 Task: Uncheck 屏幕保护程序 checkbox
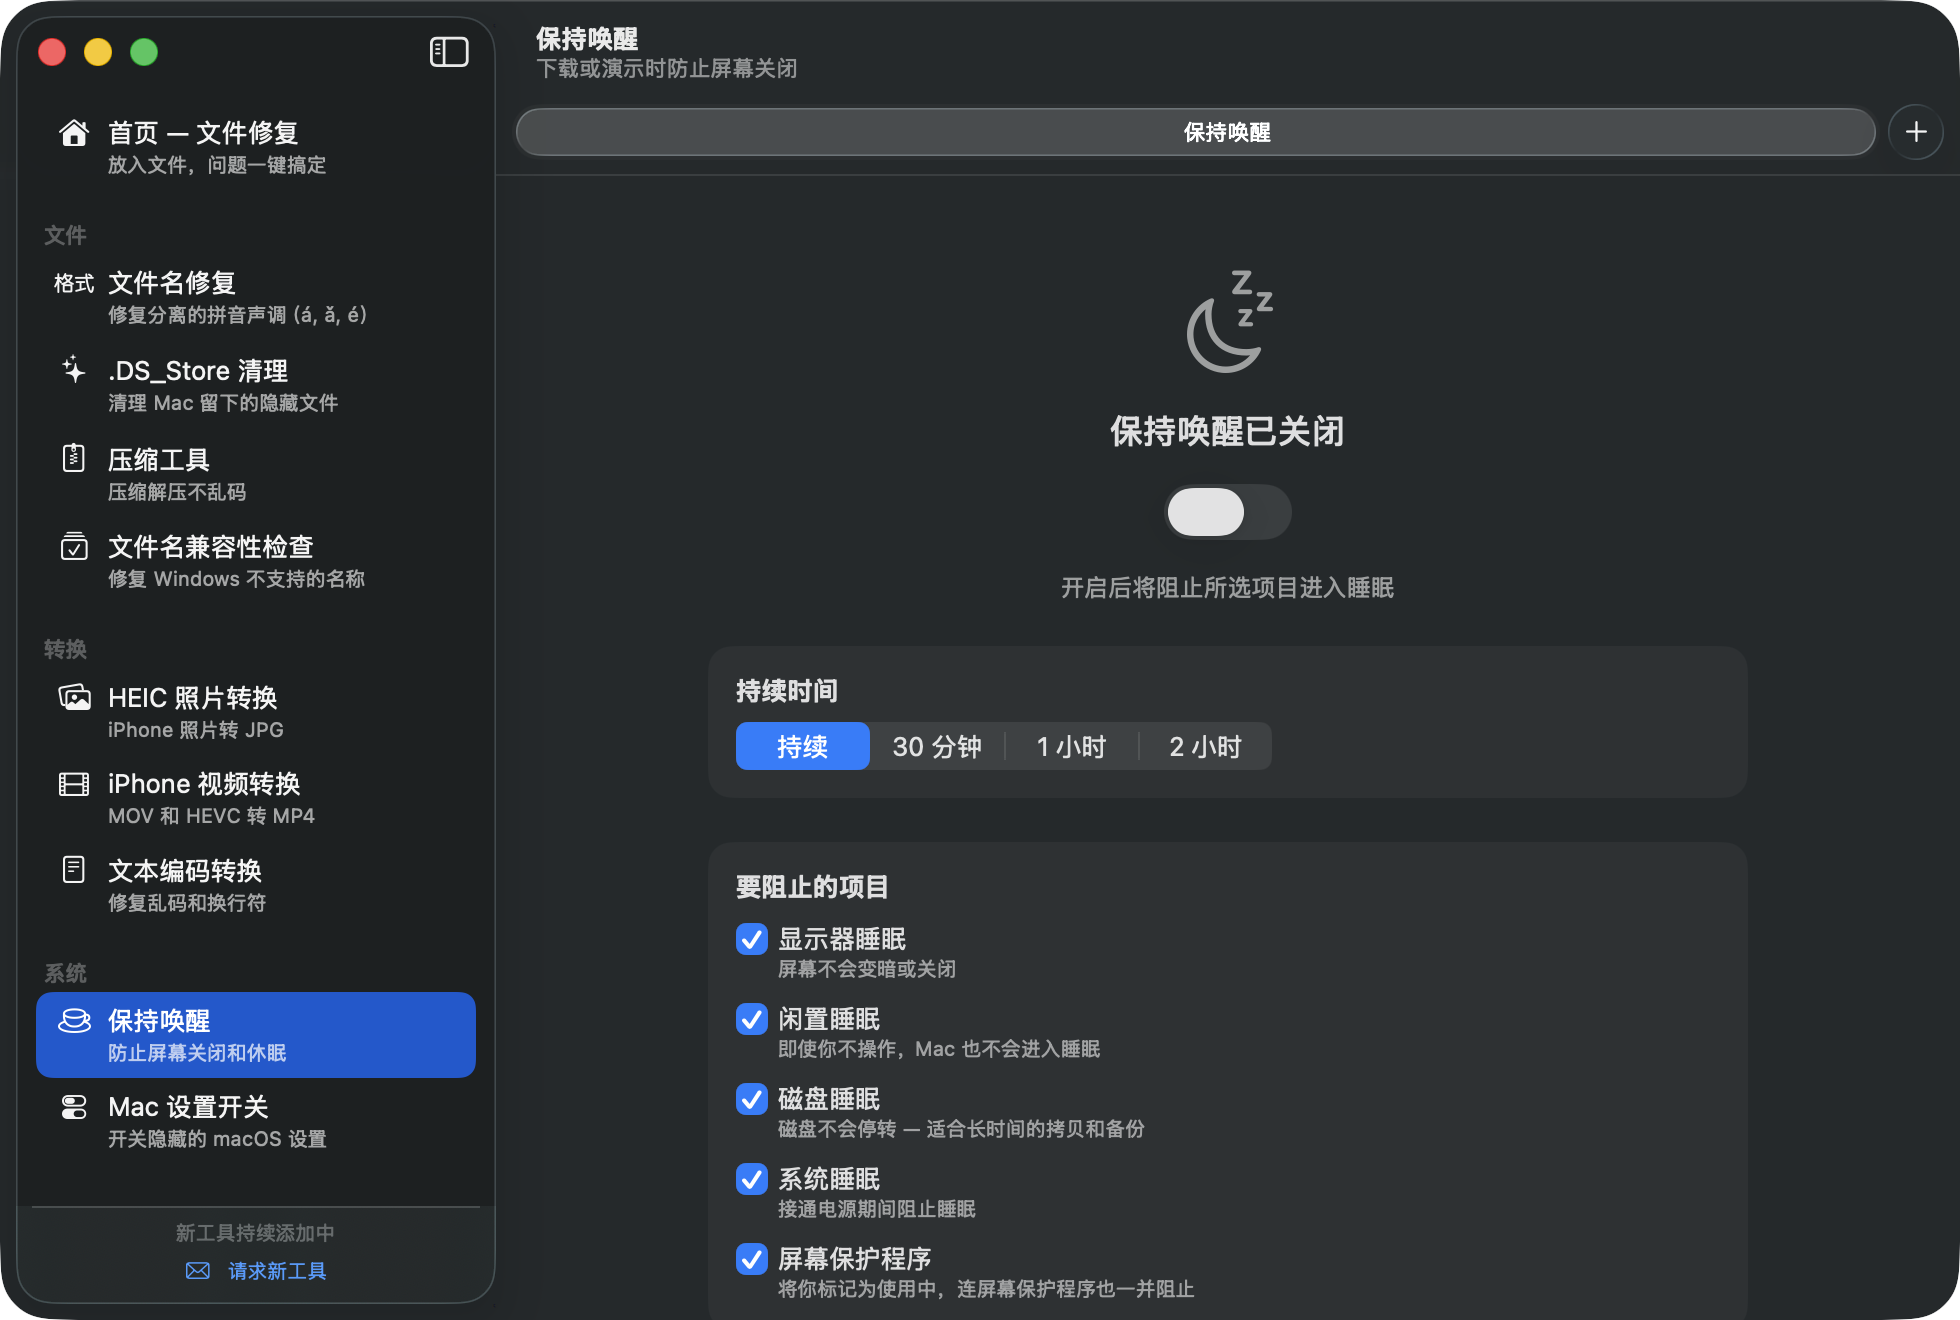(x=752, y=1259)
